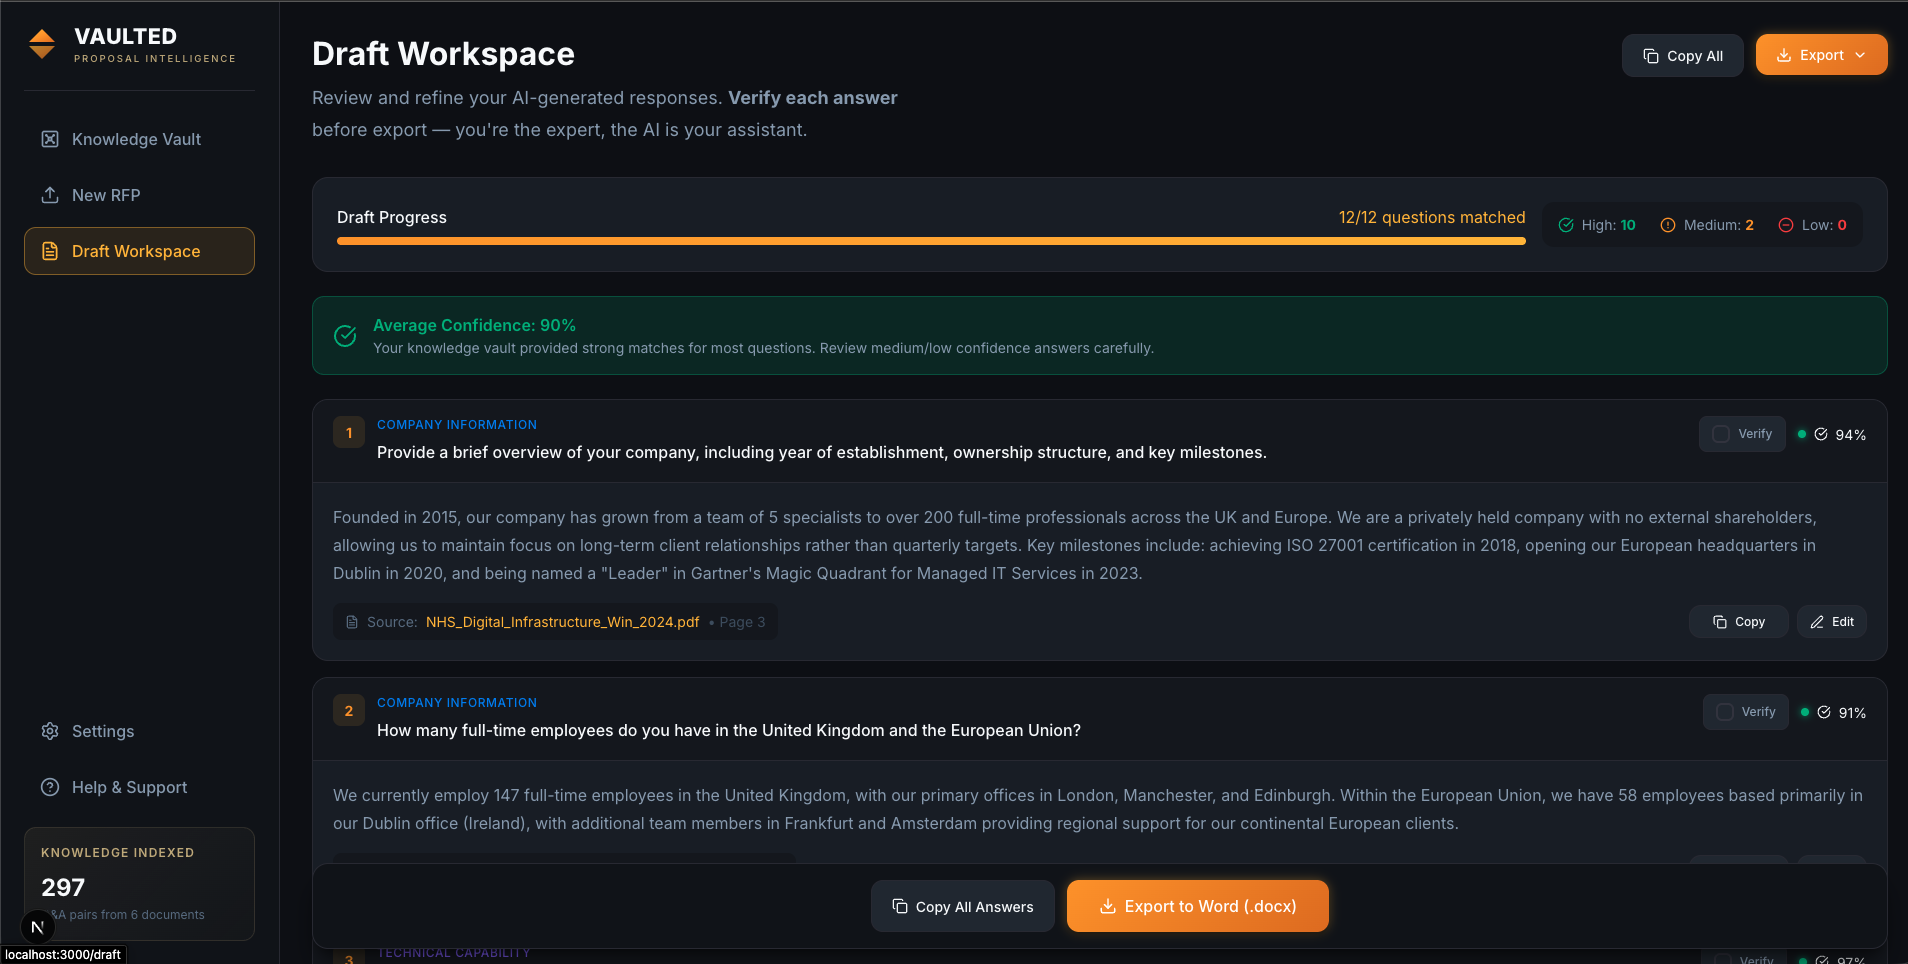Viewport: 1908px width, 964px height.
Task: Tick the Verify checkbox for question 1
Action: tap(1721, 434)
